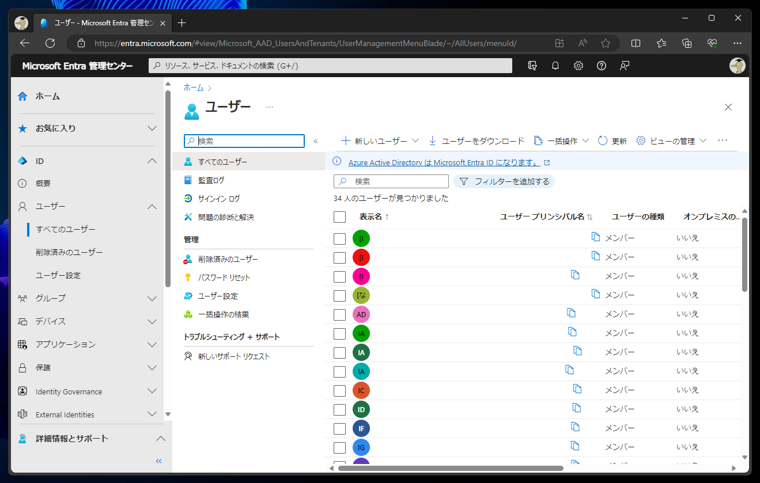Open the 一括操作 dropdown
This screenshot has width=760, height=483.
tap(561, 141)
